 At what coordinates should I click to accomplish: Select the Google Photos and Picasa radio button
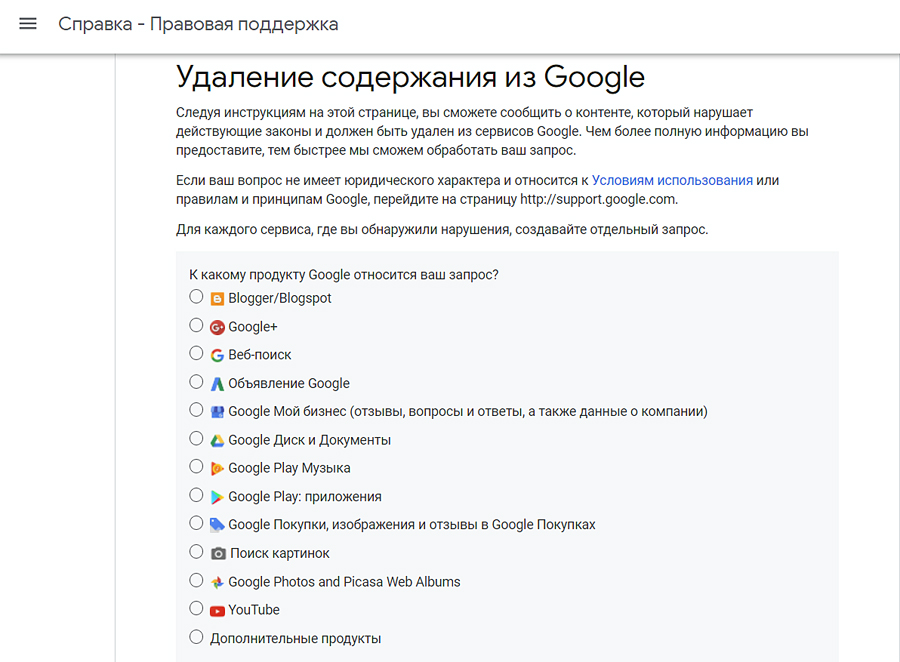click(196, 580)
